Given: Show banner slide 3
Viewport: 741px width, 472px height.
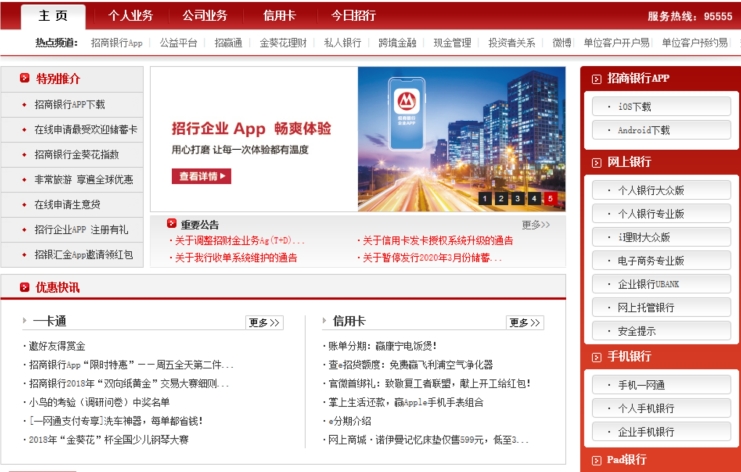Looking at the screenshot, I should coord(517,198).
